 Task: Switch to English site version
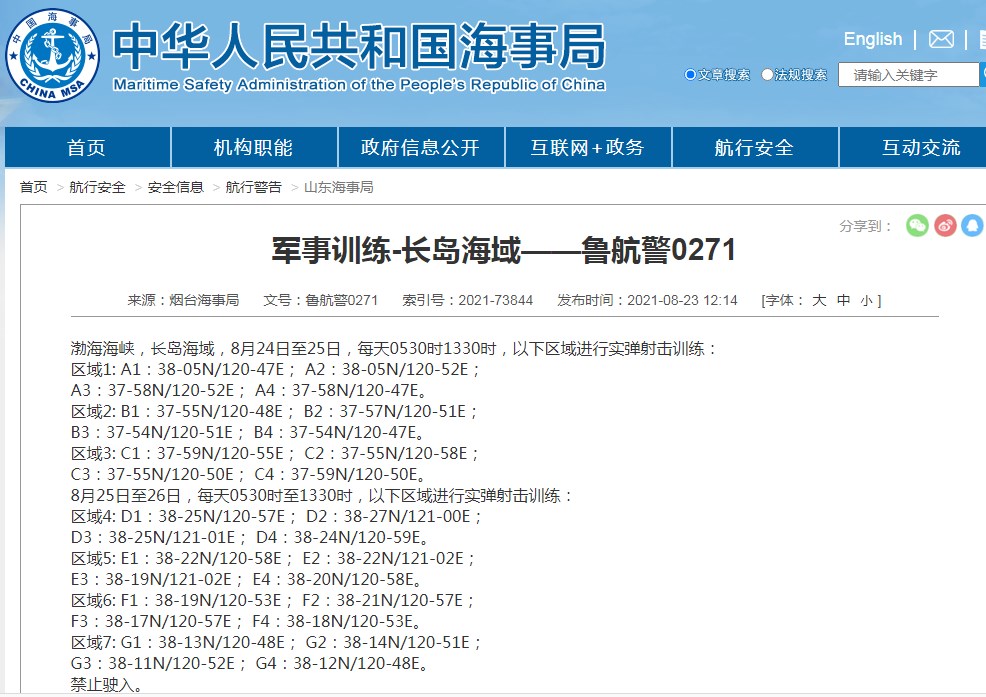(x=872, y=39)
